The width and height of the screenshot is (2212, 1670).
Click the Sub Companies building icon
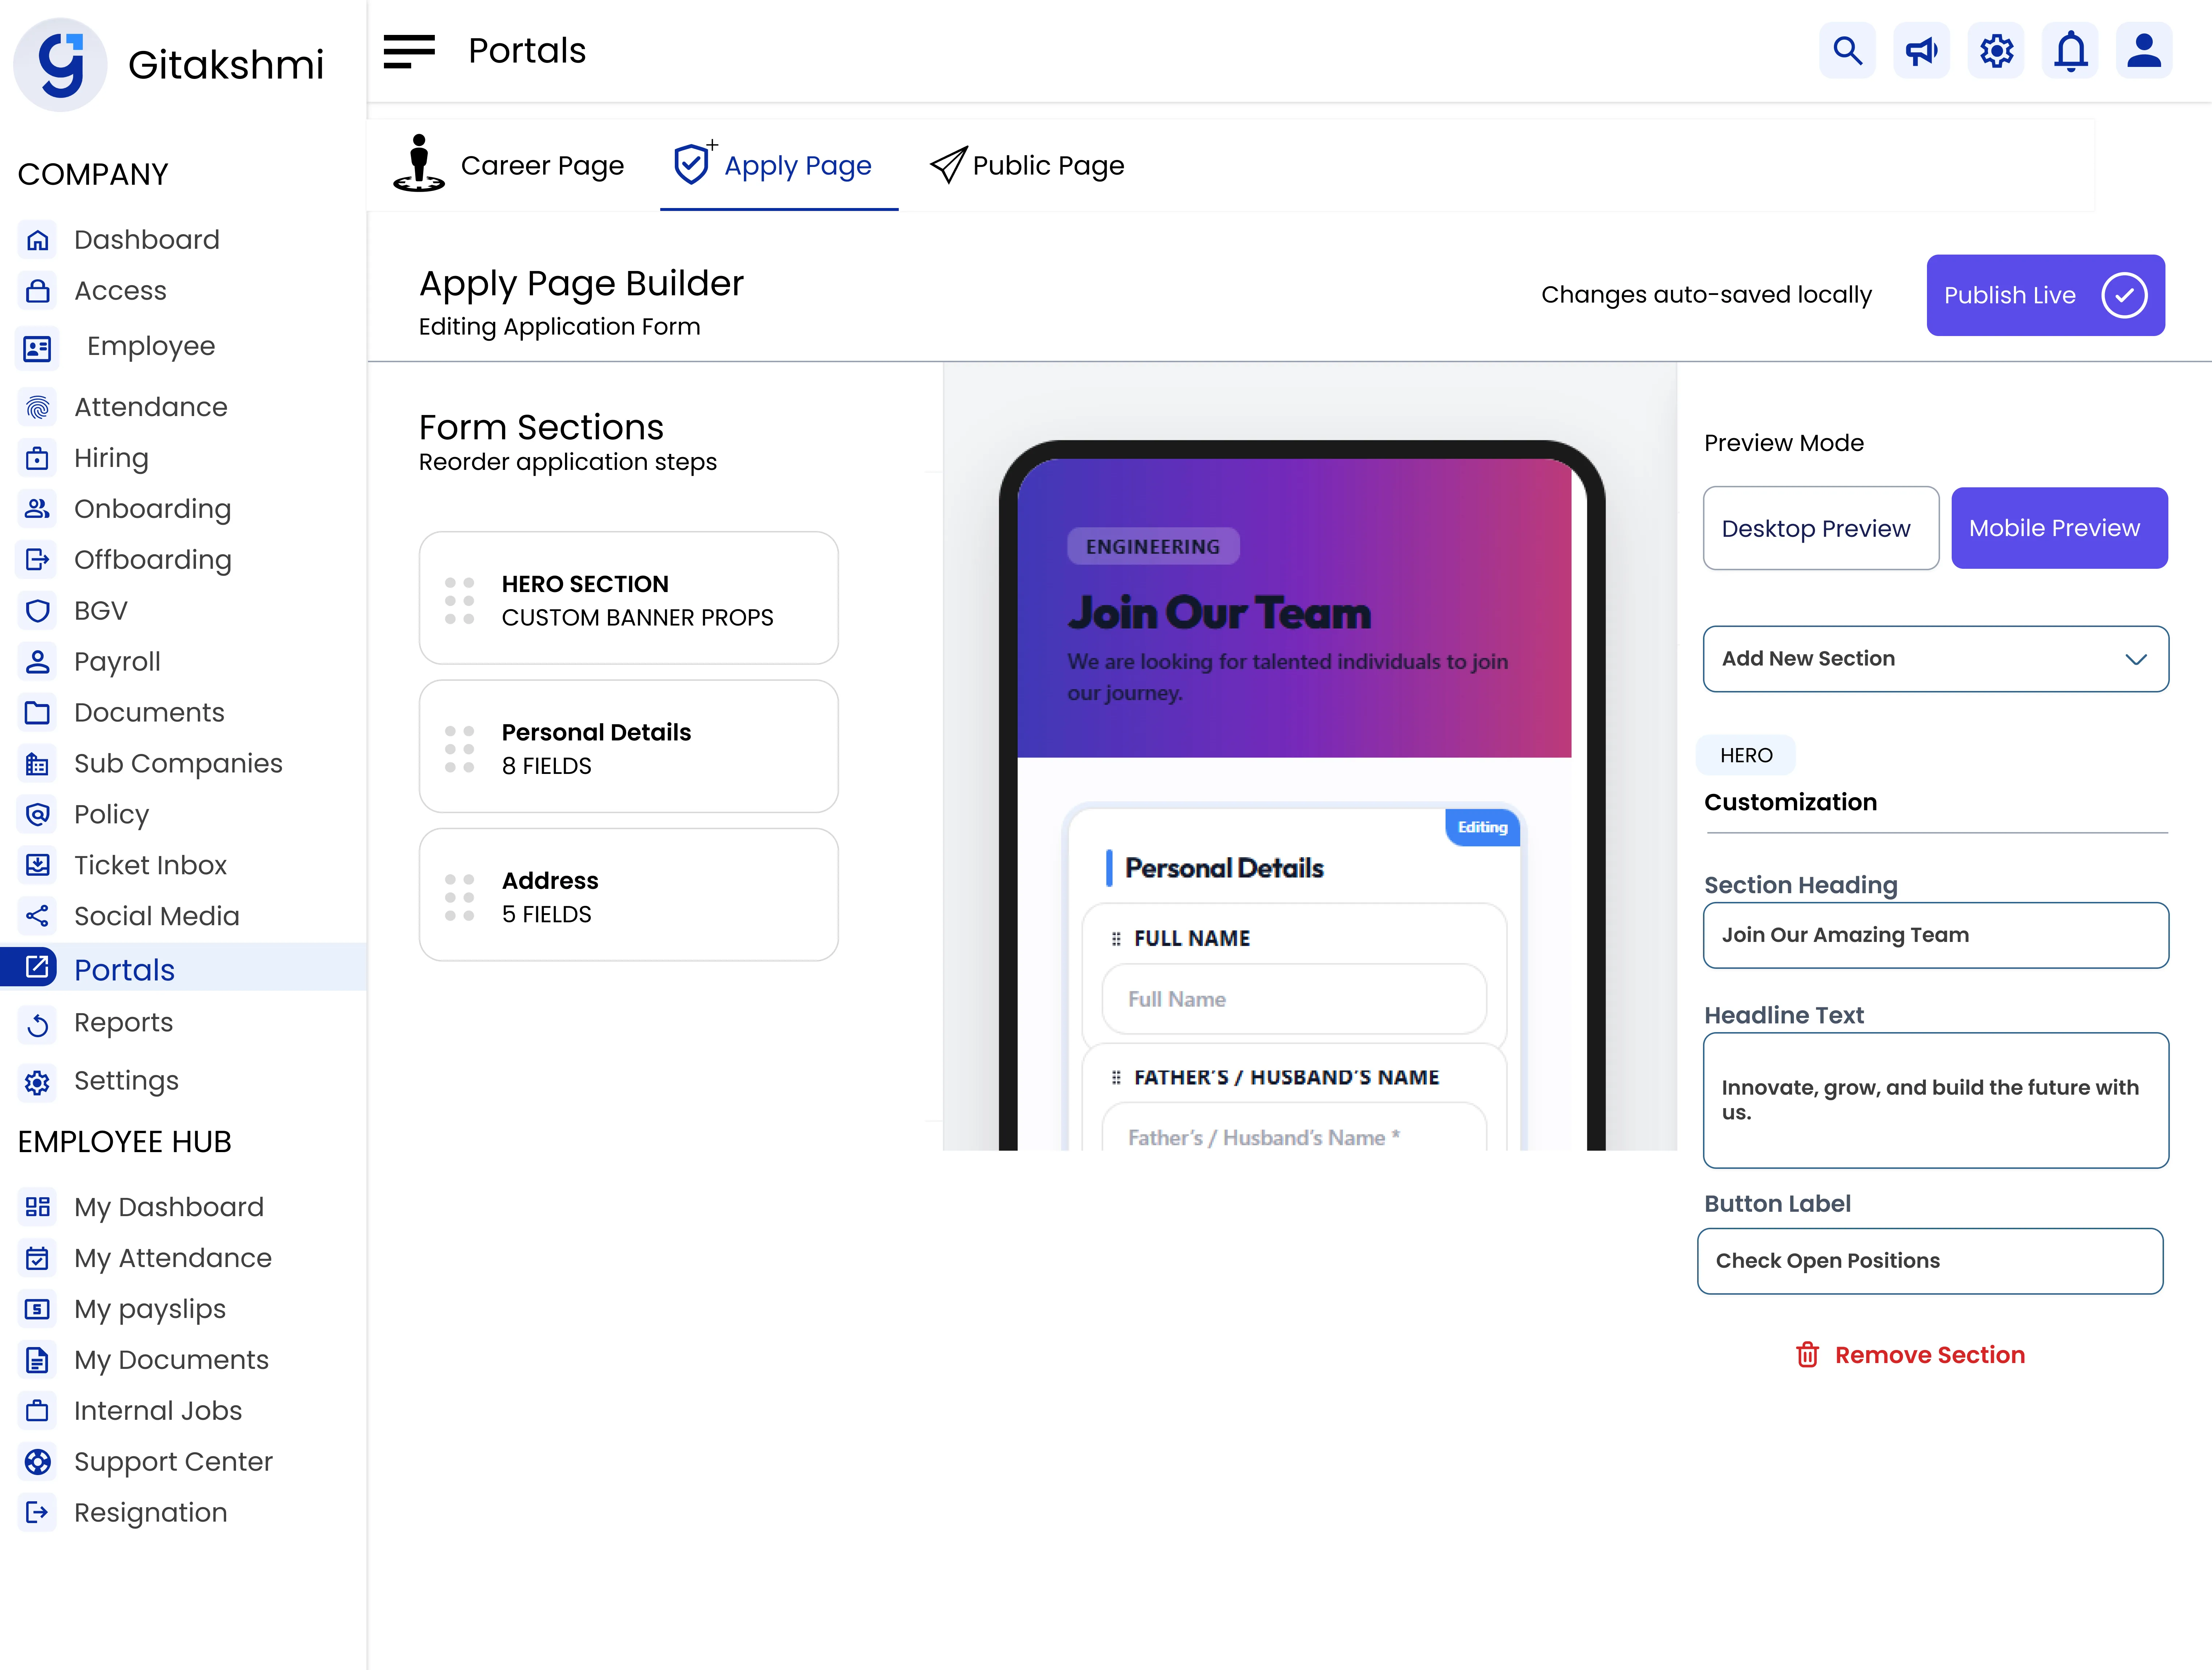37,764
